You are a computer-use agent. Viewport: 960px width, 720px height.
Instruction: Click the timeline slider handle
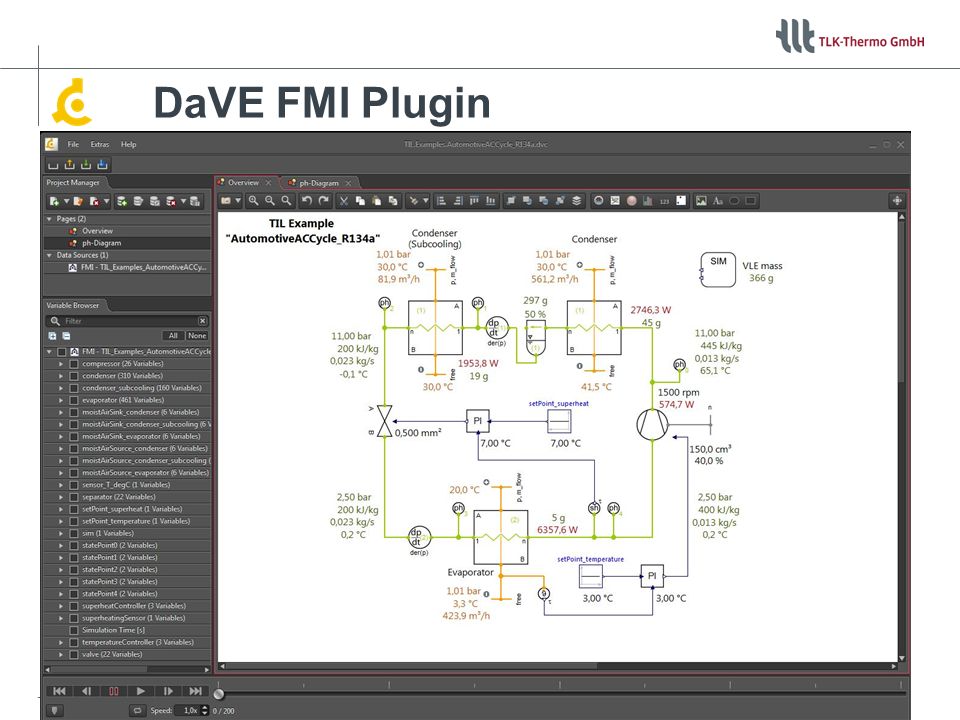(x=219, y=694)
